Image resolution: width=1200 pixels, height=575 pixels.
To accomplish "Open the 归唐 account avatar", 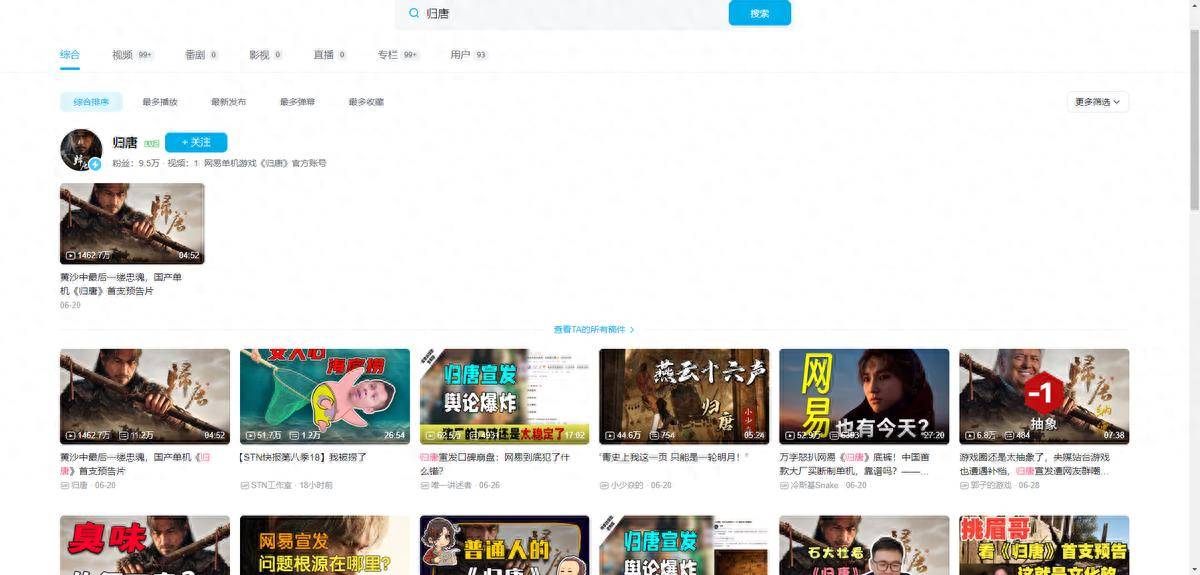I will pos(81,149).
